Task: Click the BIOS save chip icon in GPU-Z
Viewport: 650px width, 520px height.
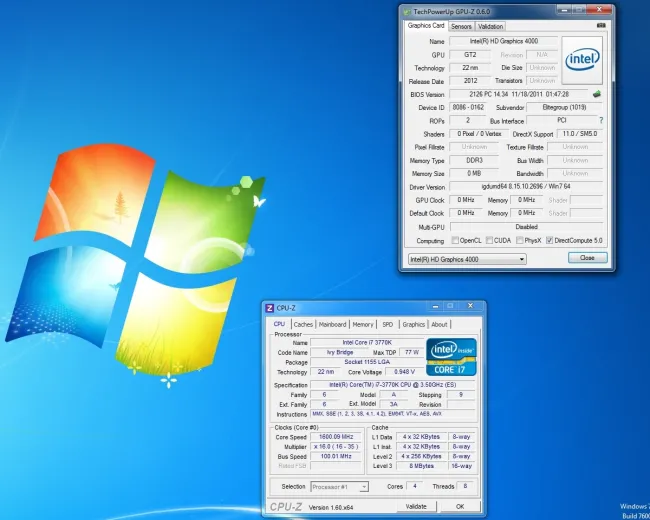Action: [x=597, y=94]
